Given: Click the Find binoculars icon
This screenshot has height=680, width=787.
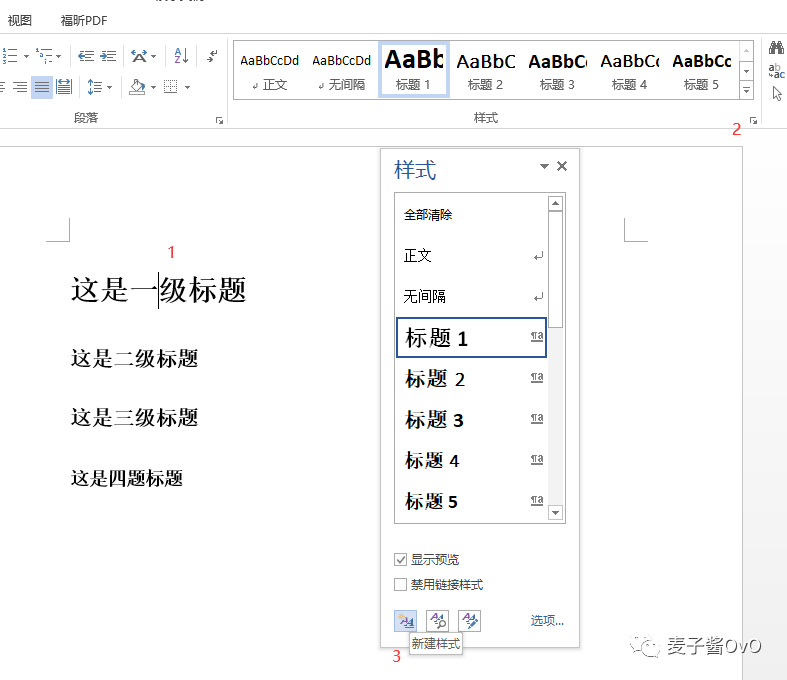Looking at the screenshot, I should (776, 48).
